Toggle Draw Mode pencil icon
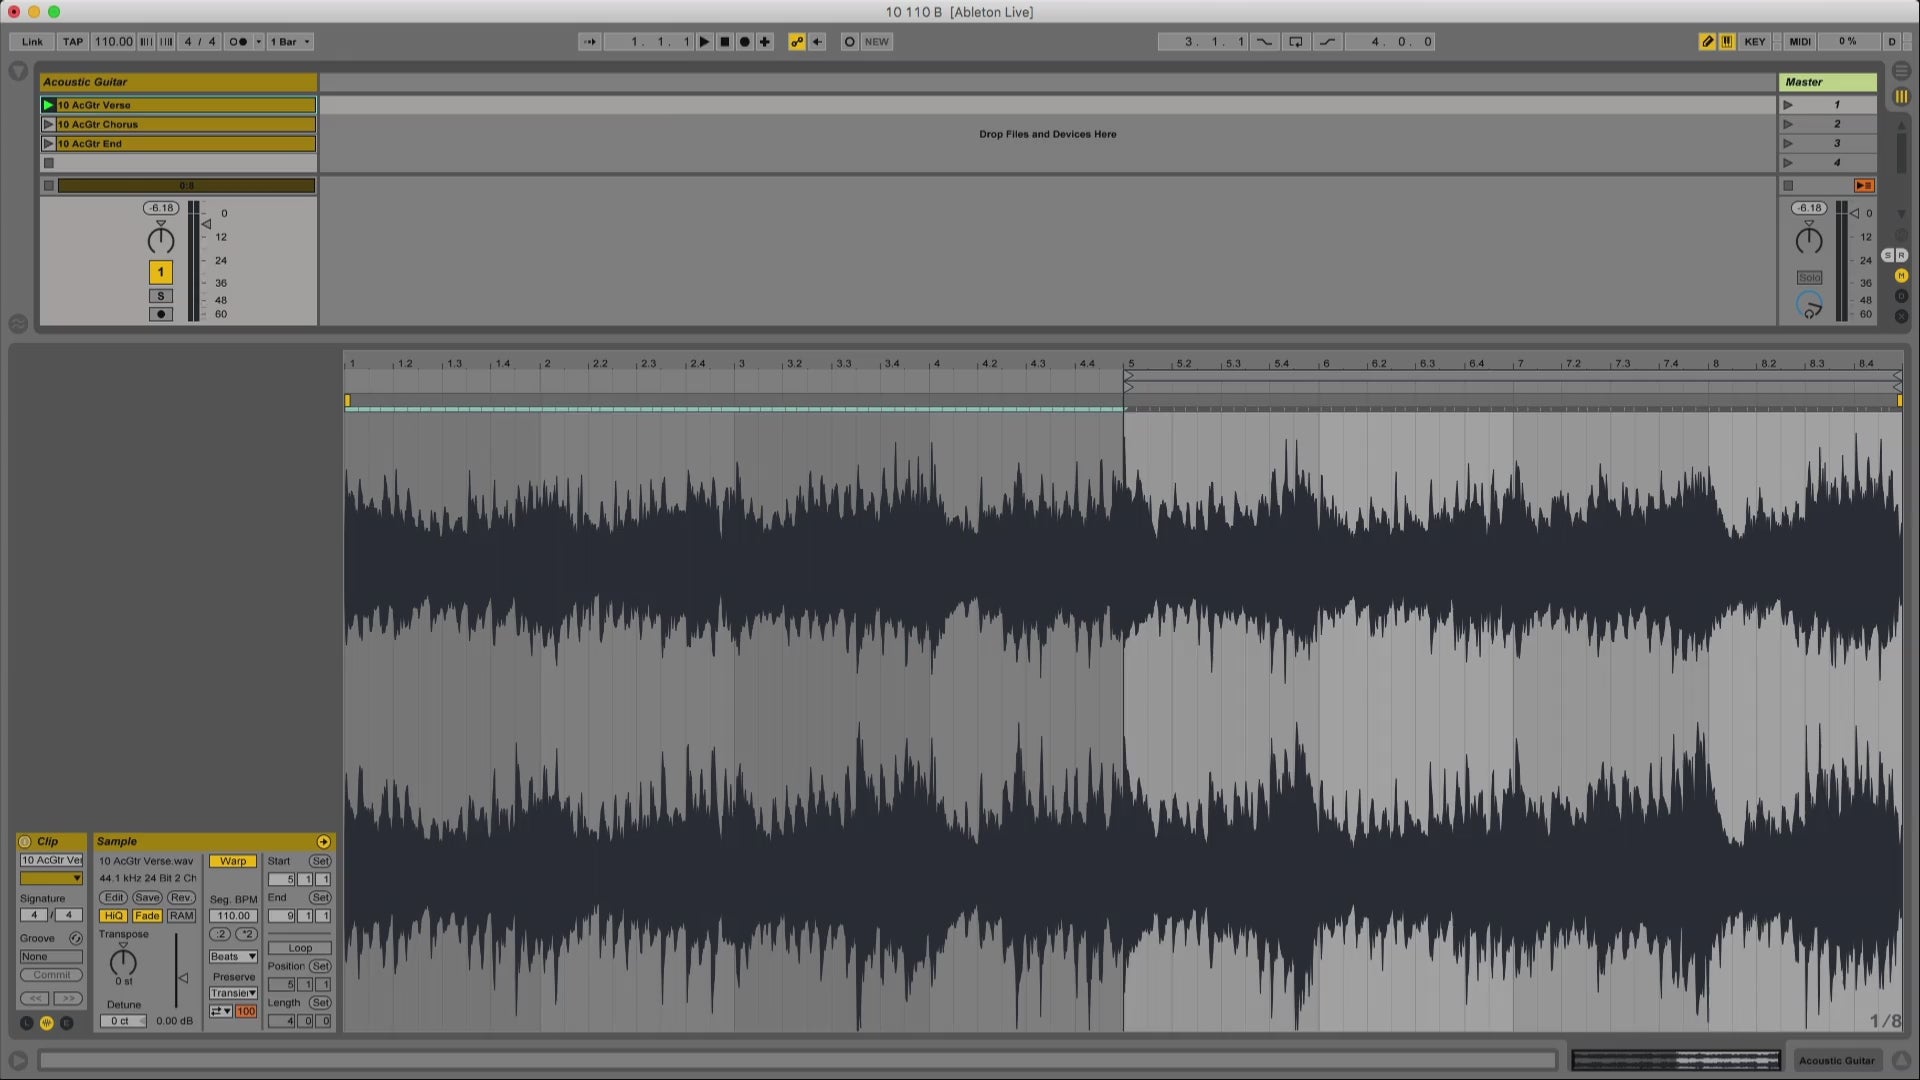1920x1080 pixels. point(1707,42)
